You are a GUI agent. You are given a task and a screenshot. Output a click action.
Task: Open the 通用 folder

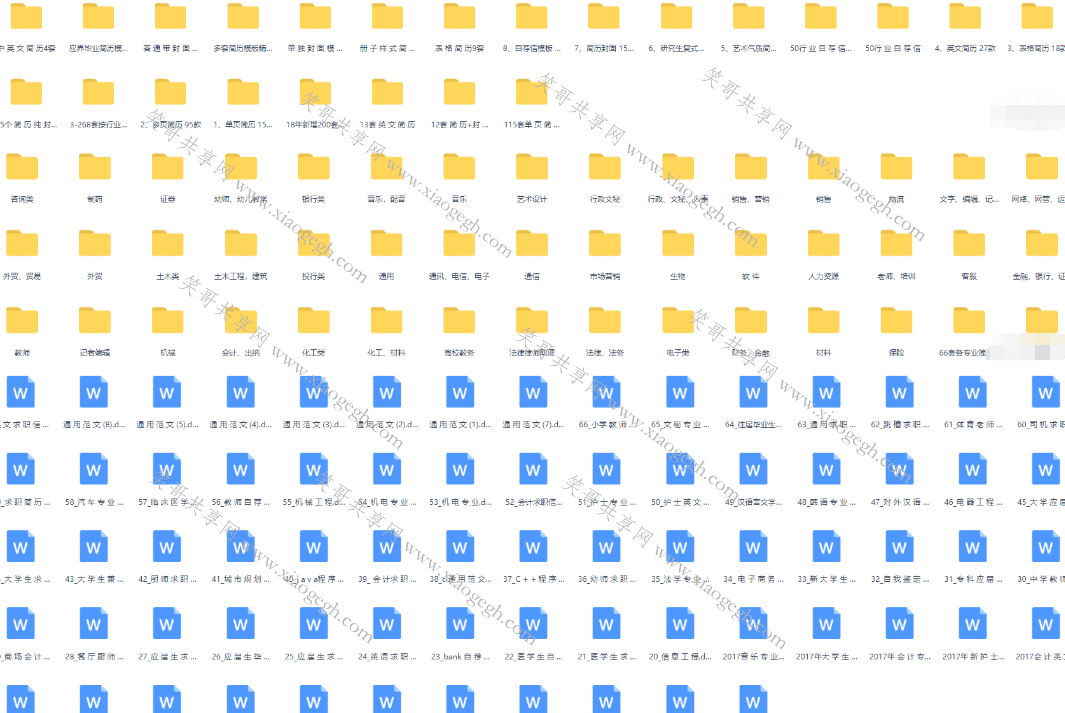click(386, 244)
